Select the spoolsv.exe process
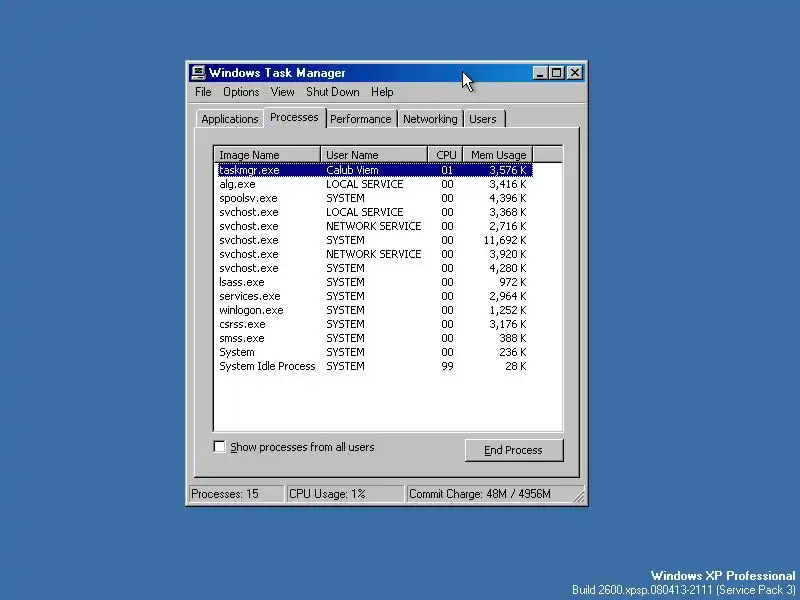The width and height of the screenshot is (800, 600). (x=374, y=198)
